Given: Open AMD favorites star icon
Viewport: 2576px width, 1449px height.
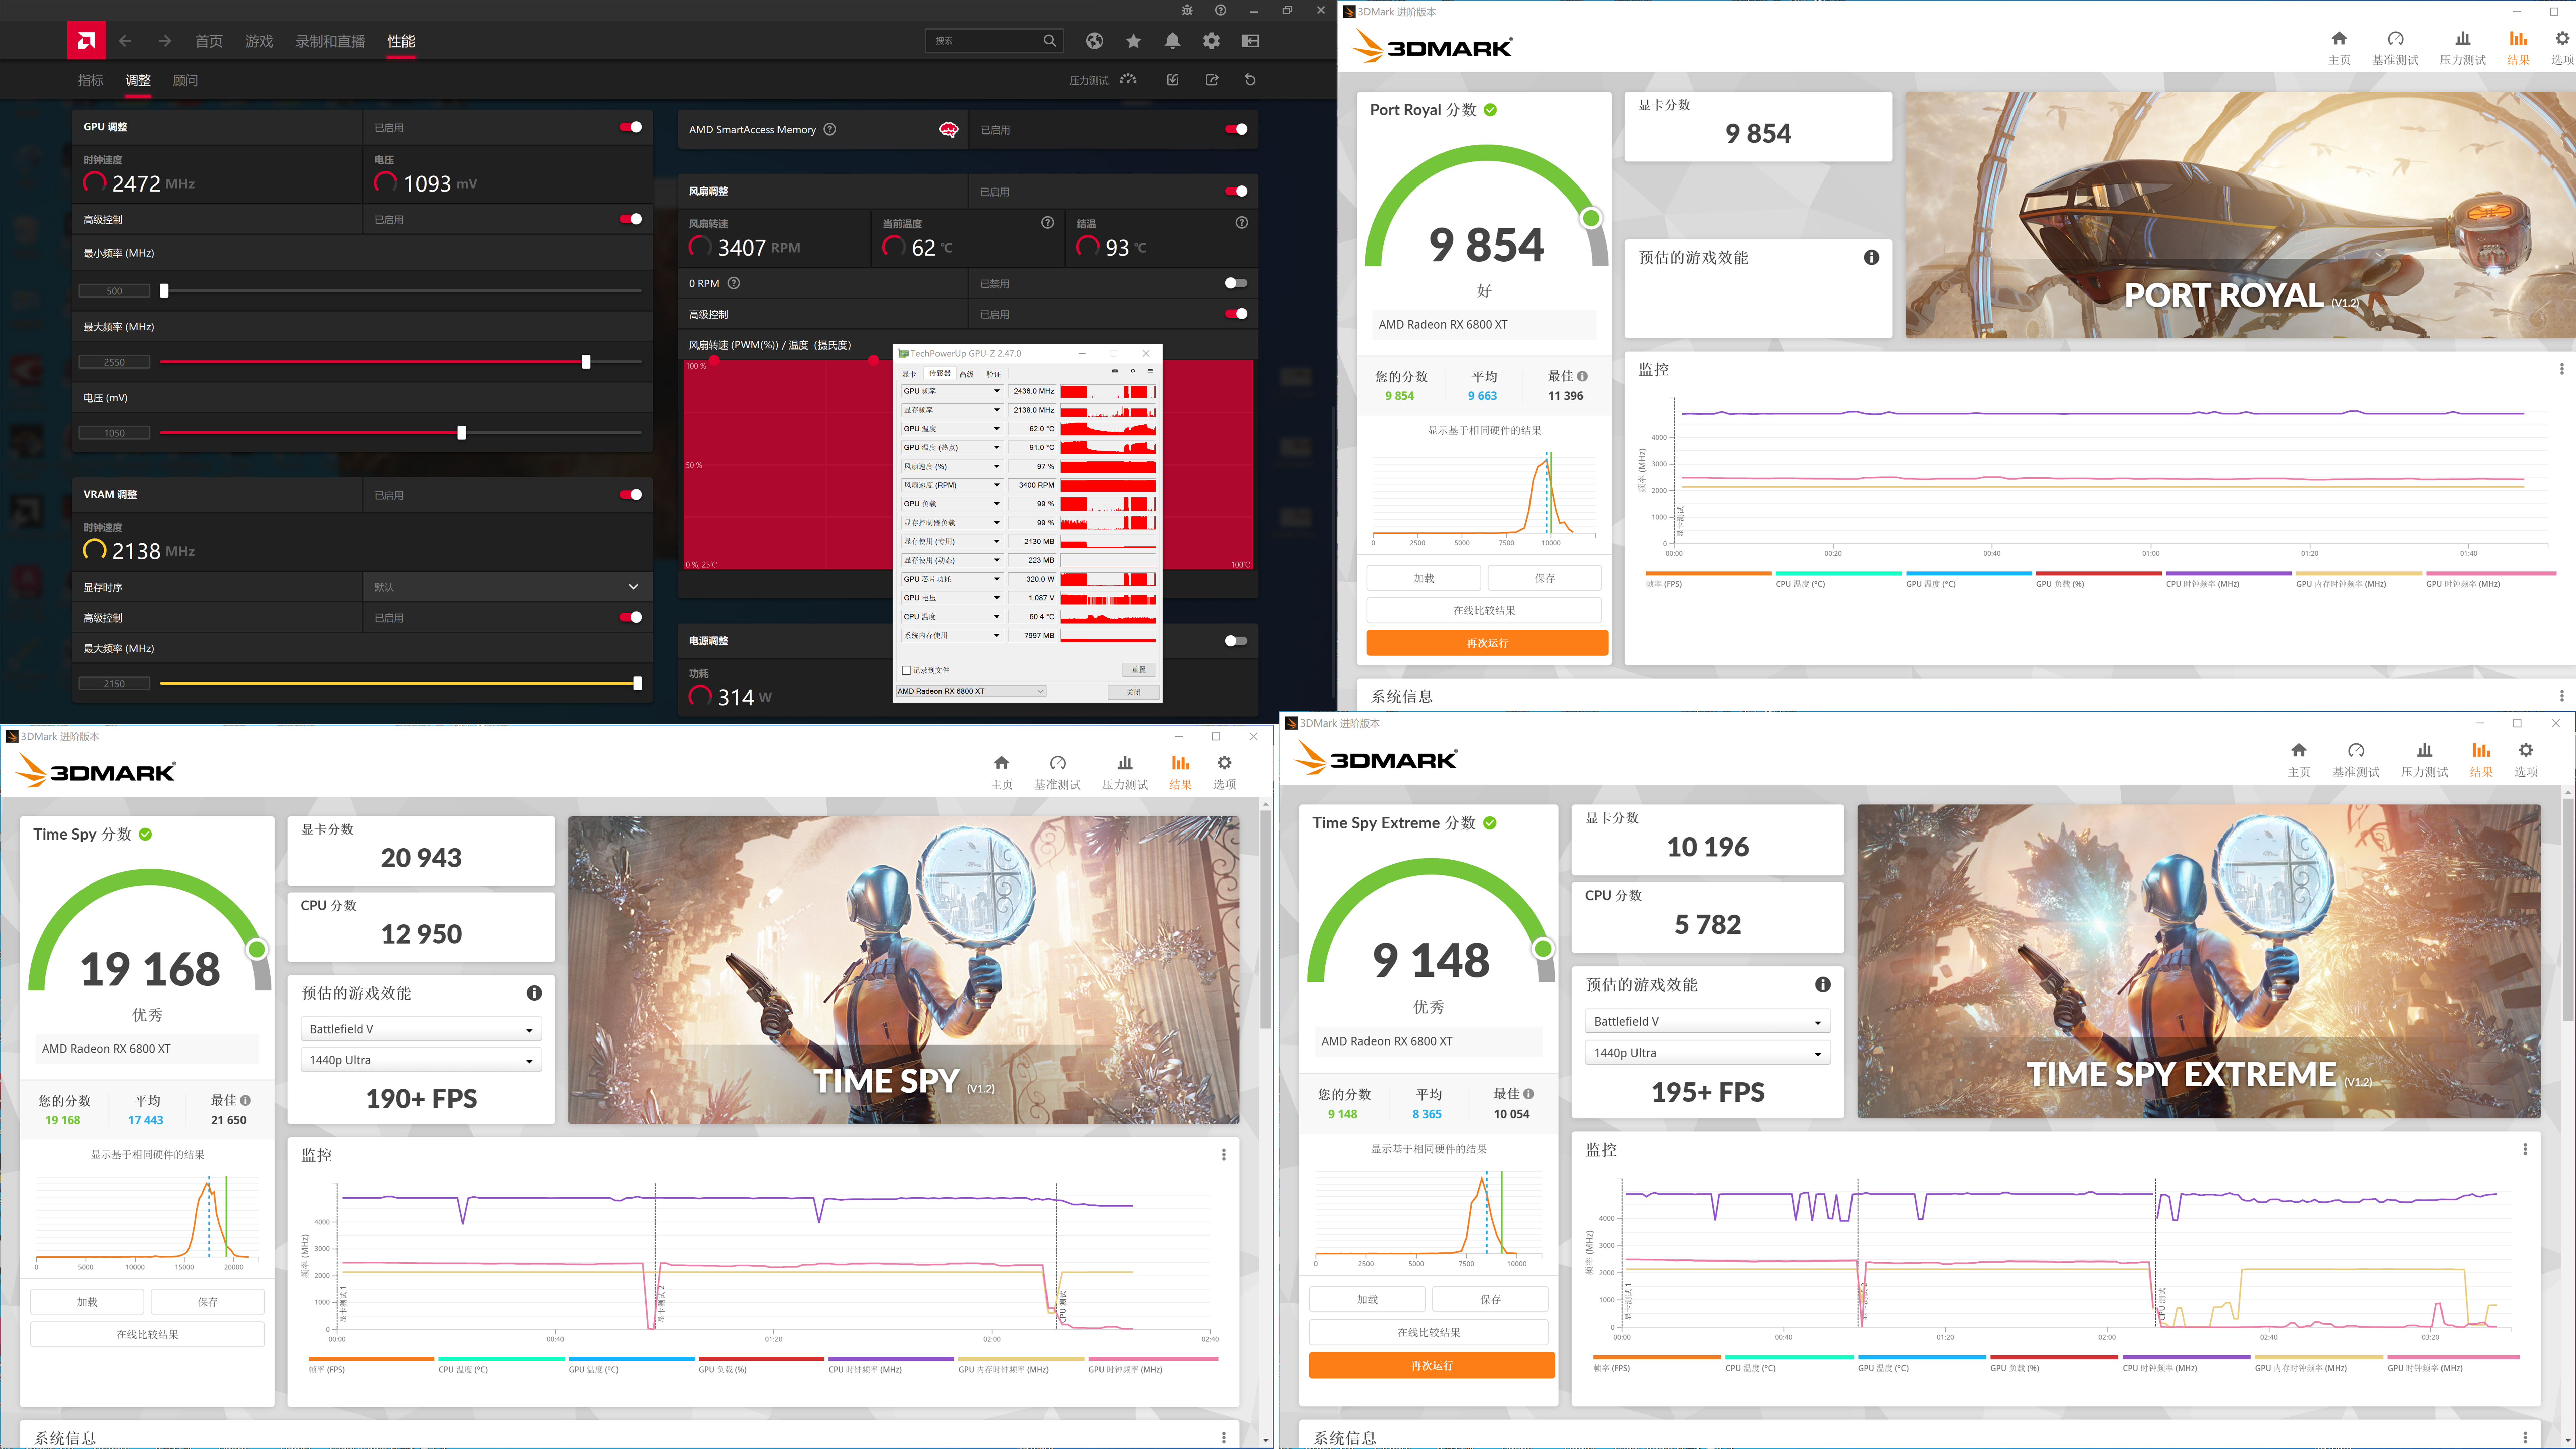Looking at the screenshot, I should [1133, 41].
